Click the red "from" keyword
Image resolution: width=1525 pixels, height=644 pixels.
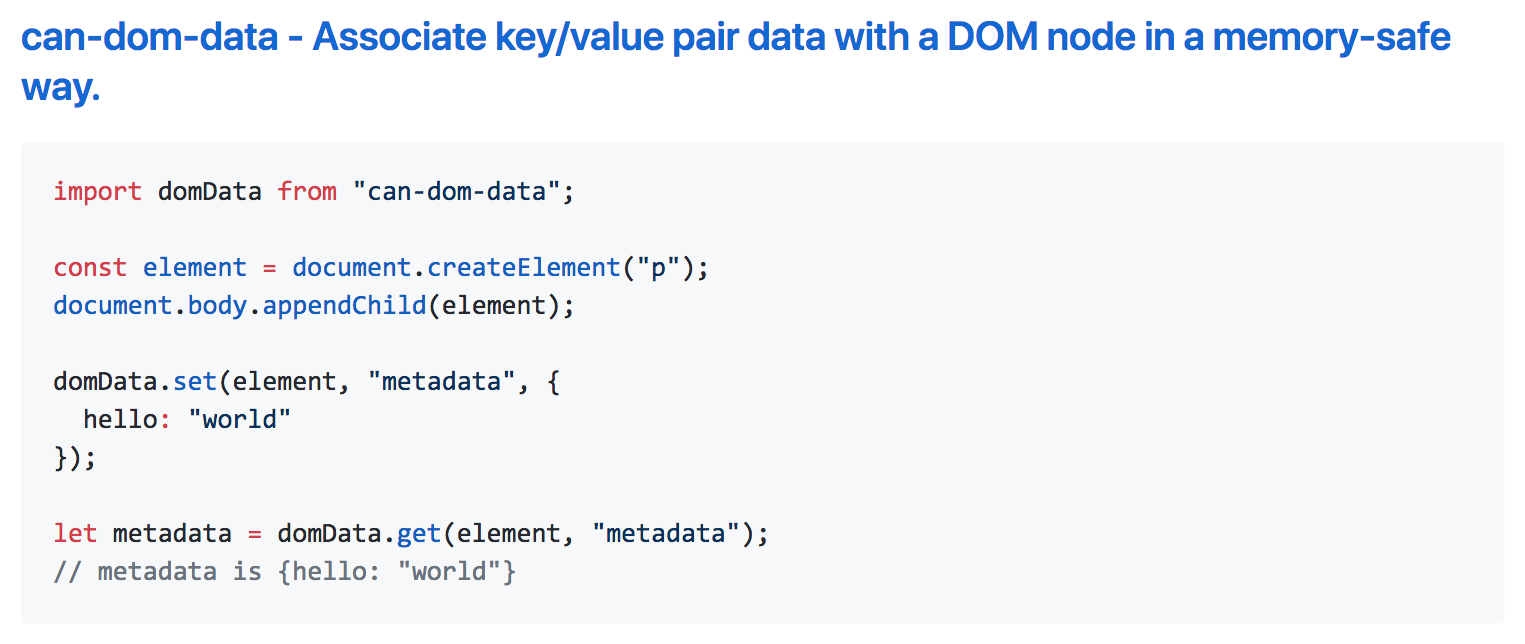click(307, 191)
